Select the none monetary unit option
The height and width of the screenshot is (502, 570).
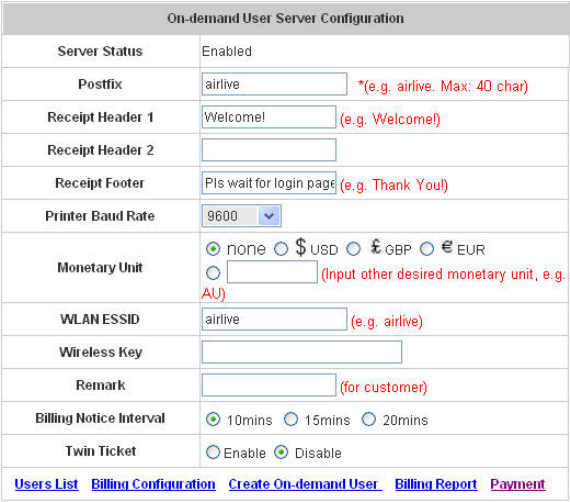point(213,249)
